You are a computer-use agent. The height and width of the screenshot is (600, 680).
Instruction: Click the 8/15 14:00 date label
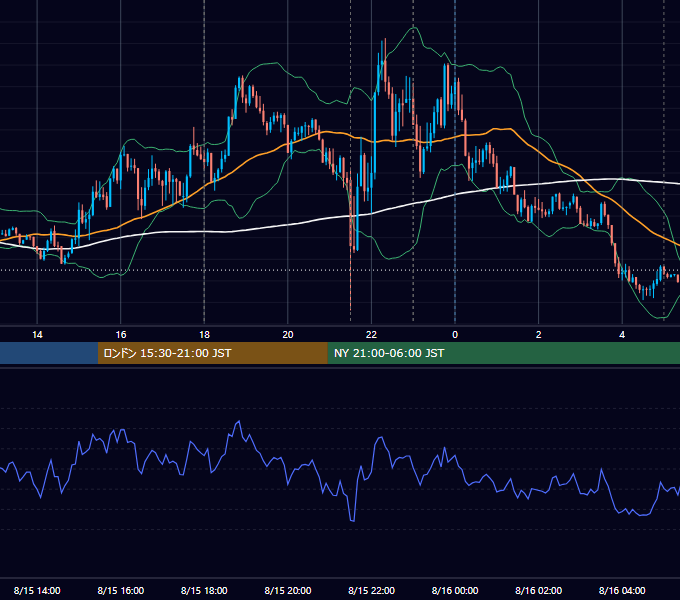(37, 590)
